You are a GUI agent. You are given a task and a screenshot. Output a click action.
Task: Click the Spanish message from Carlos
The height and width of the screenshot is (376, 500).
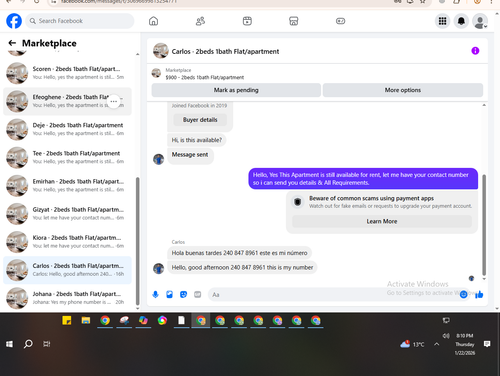tap(239, 253)
